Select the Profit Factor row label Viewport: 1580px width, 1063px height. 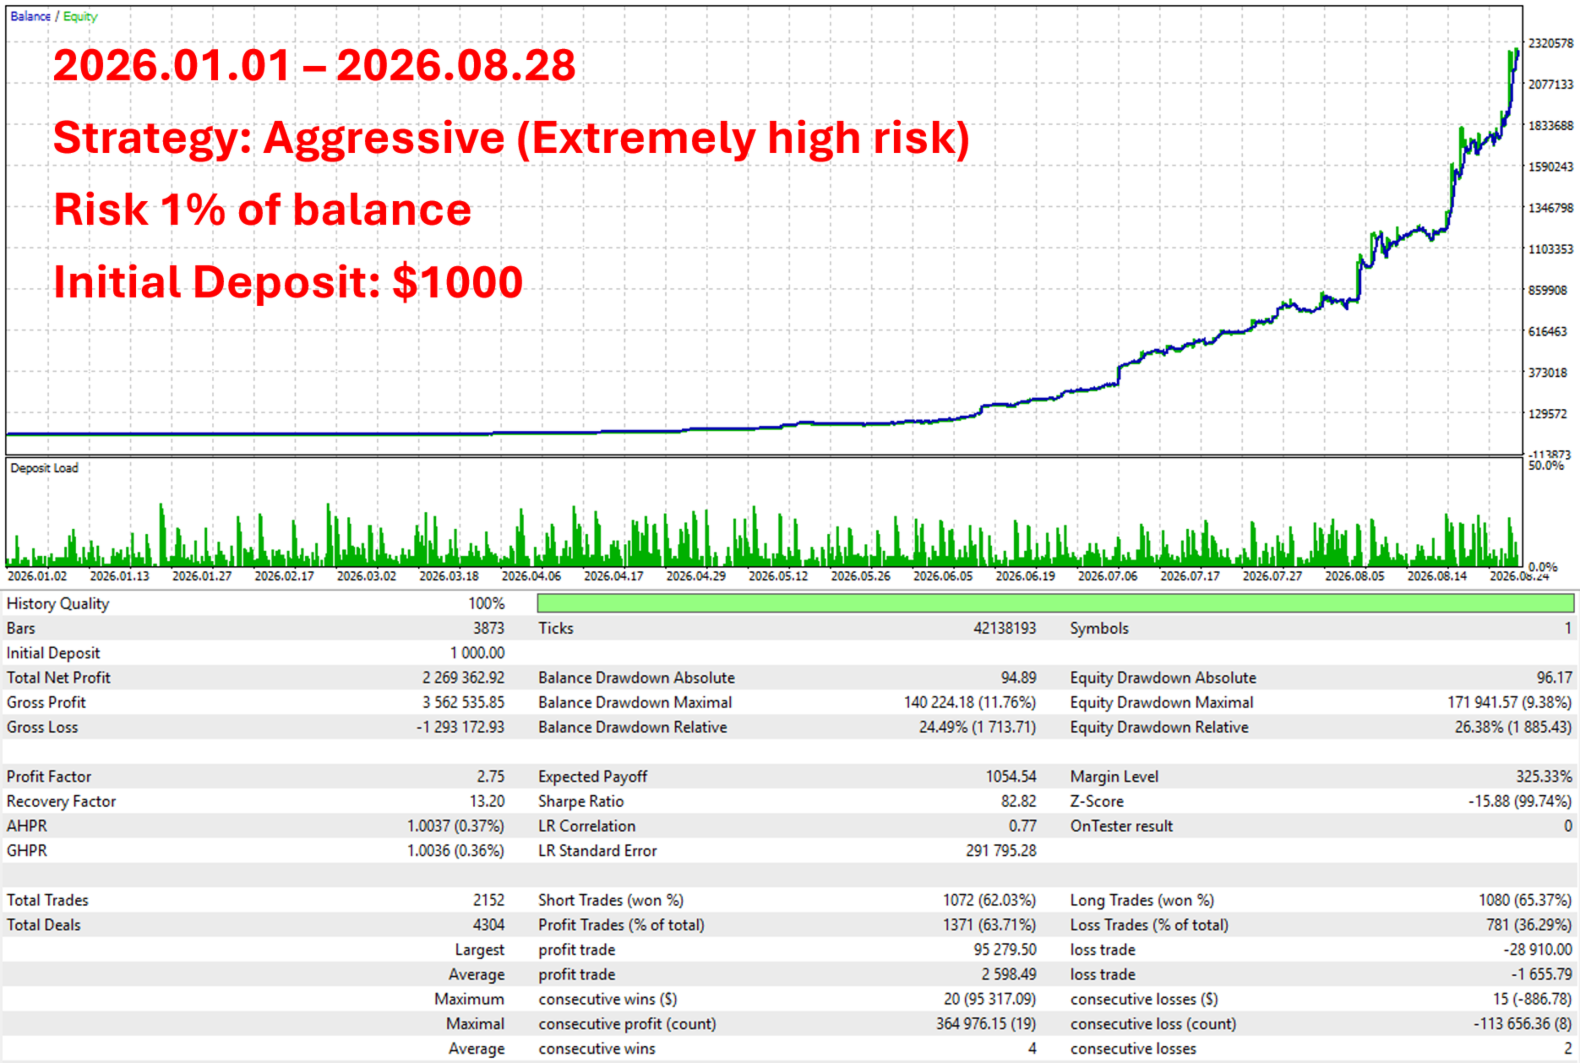(49, 777)
